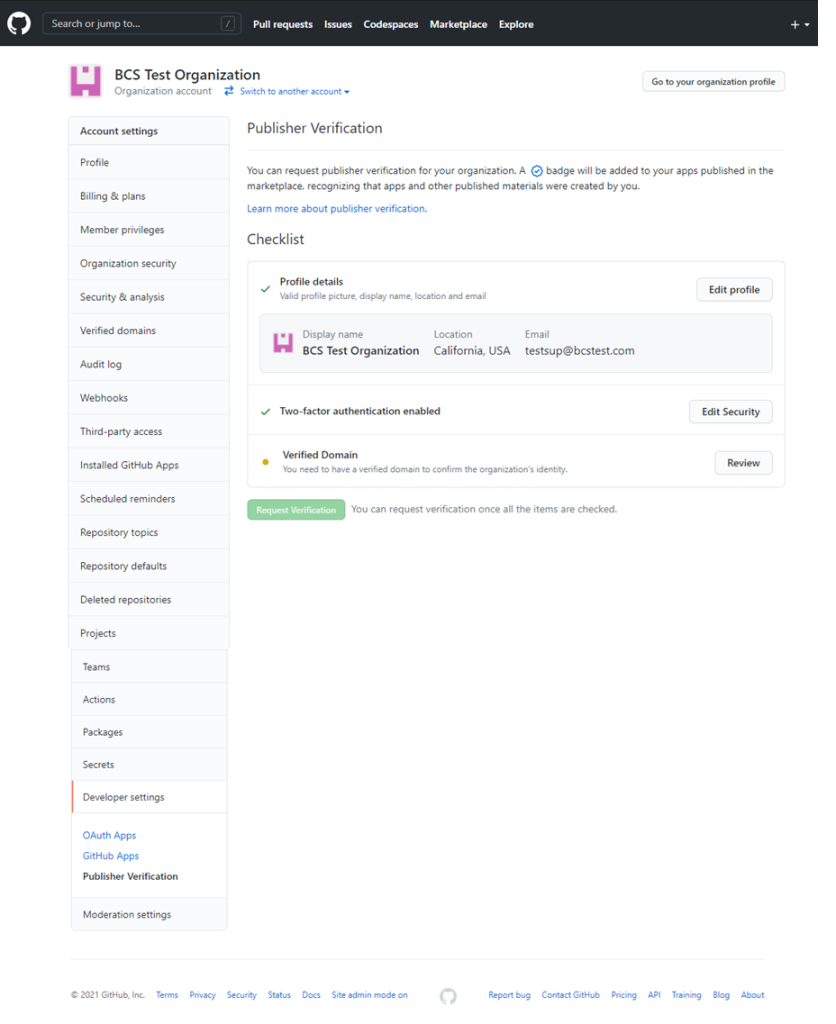The height and width of the screenshot is (1024, 836).
Task: Click the green check next to Profile details
Action: point(265,289)
